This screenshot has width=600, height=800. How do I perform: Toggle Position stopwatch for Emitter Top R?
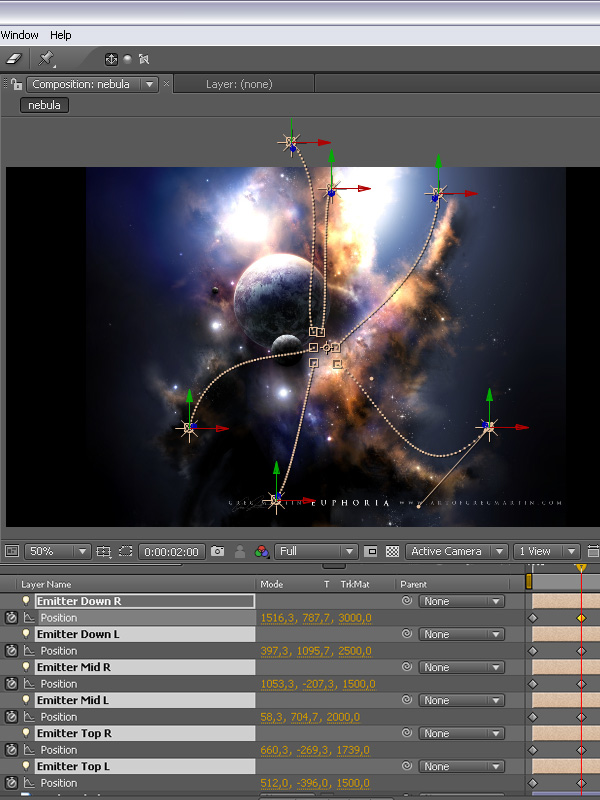point(11,750)
